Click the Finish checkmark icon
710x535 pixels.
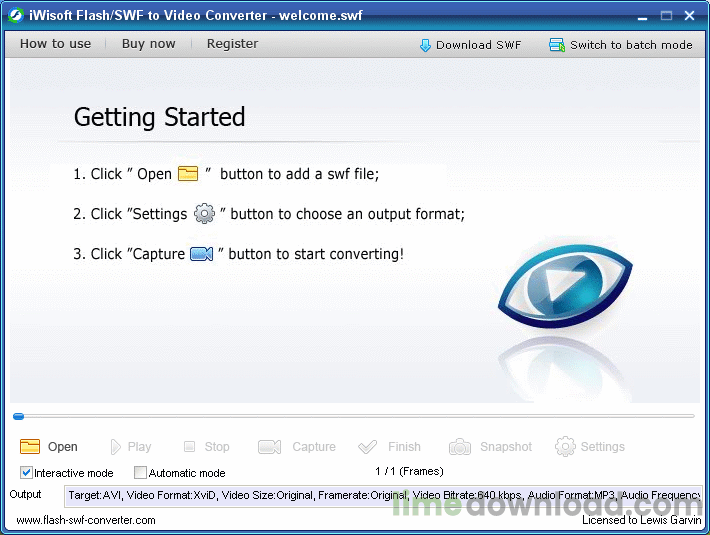pyautogui.click(x=367, y=447)
